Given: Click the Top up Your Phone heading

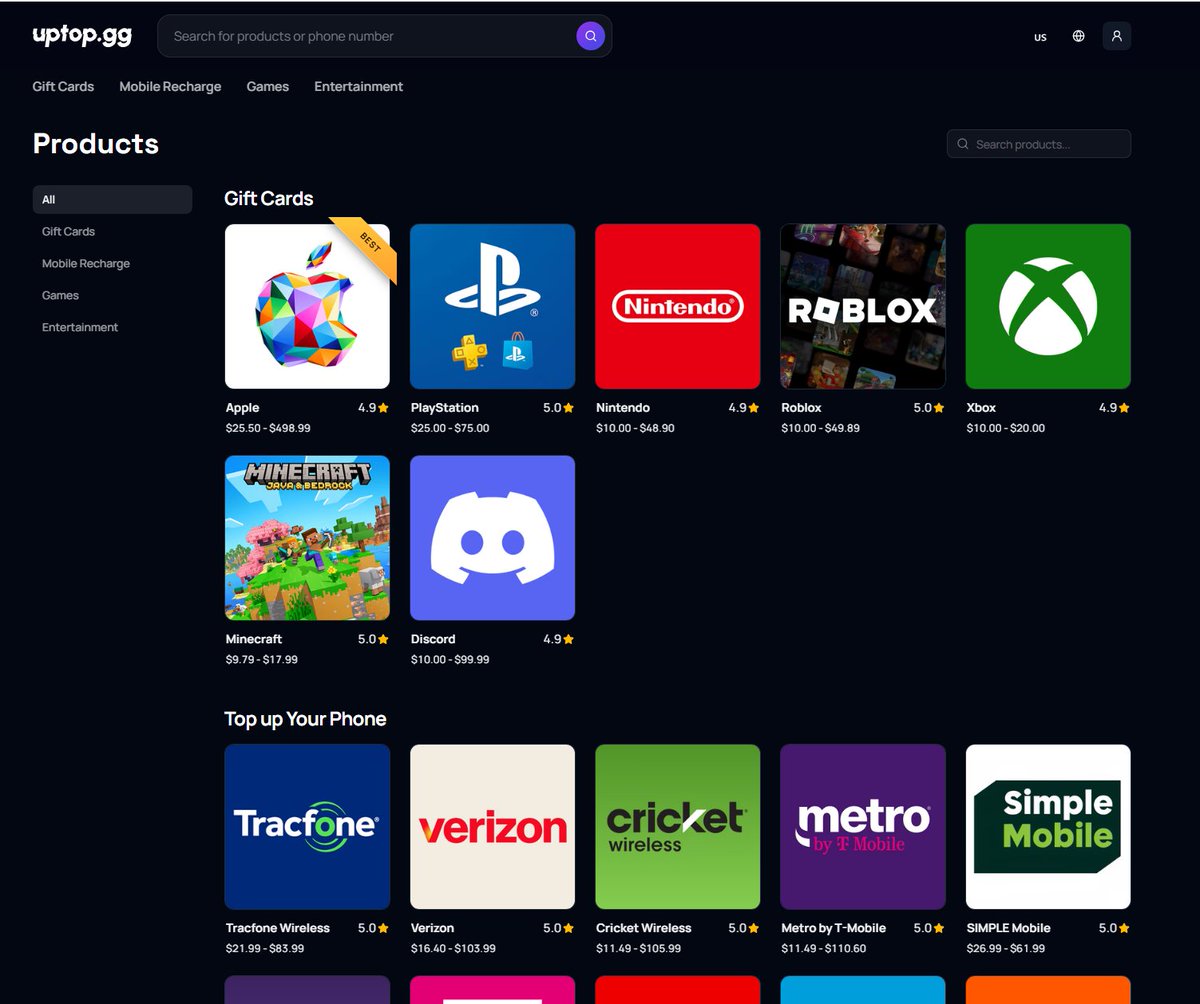Looking at the screenshot, I should click(x=305, y=719).
